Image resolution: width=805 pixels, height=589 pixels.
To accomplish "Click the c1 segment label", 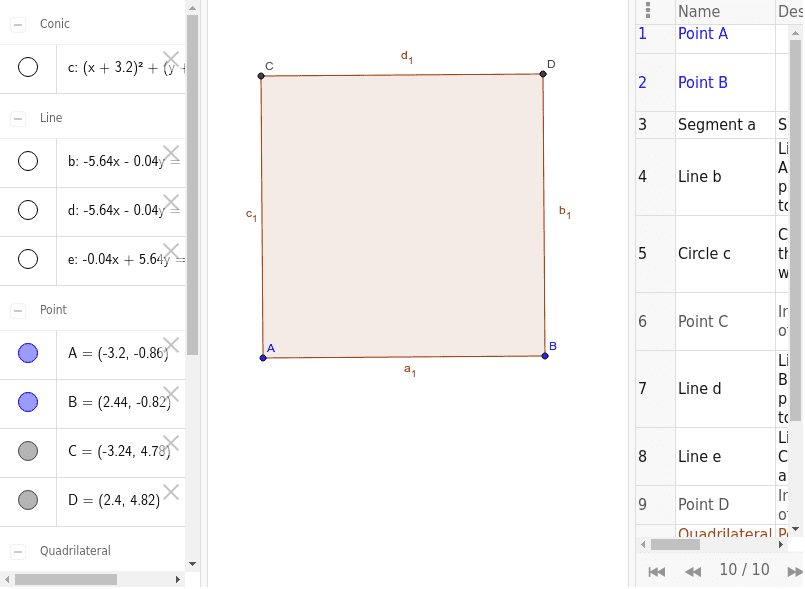I will tap(251, 215).
